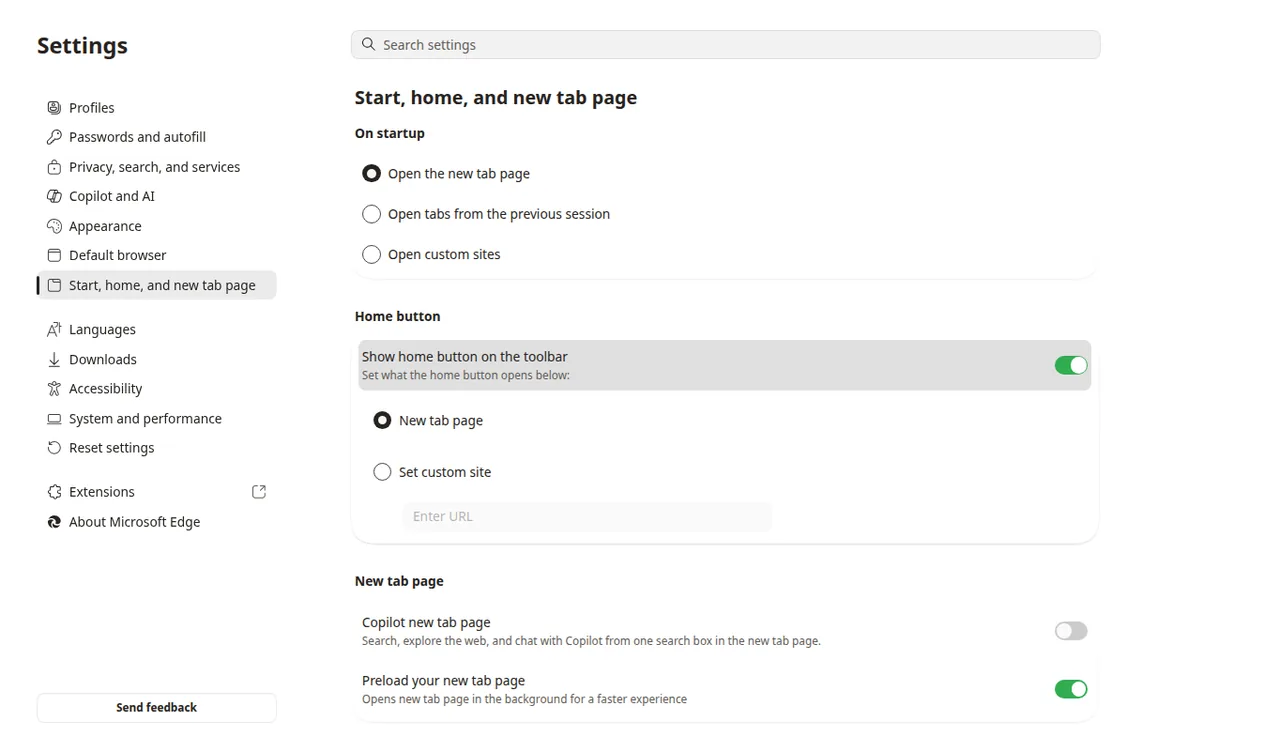Viewport: 1280px width, 752px height.
Task: Choose the Open custom sites option
Action: pyautogui.click(x=371, y=254)
